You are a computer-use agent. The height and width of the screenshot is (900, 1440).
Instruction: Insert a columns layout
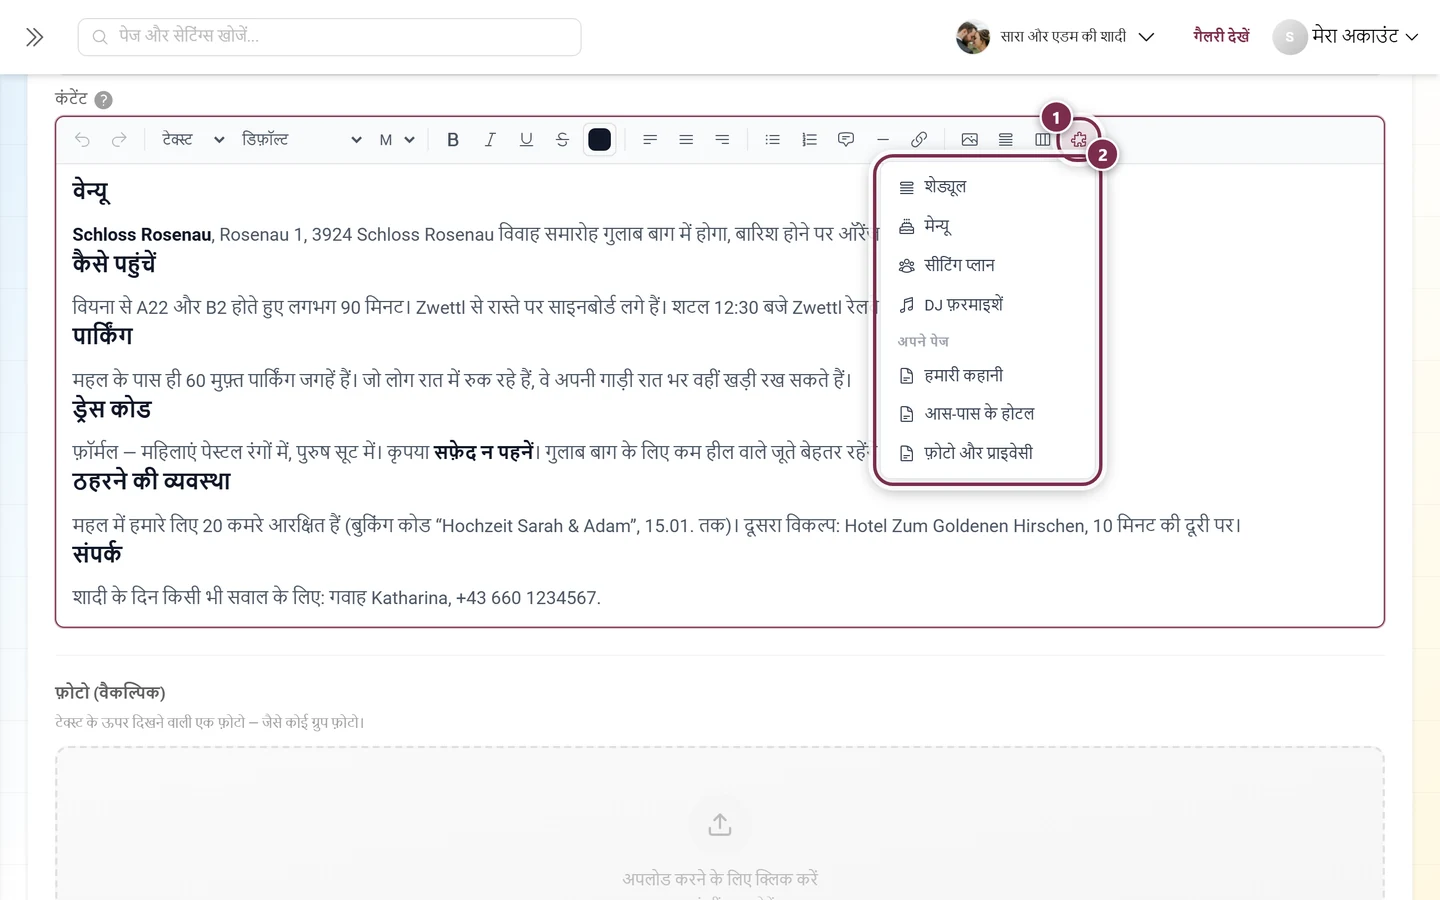1043,140
